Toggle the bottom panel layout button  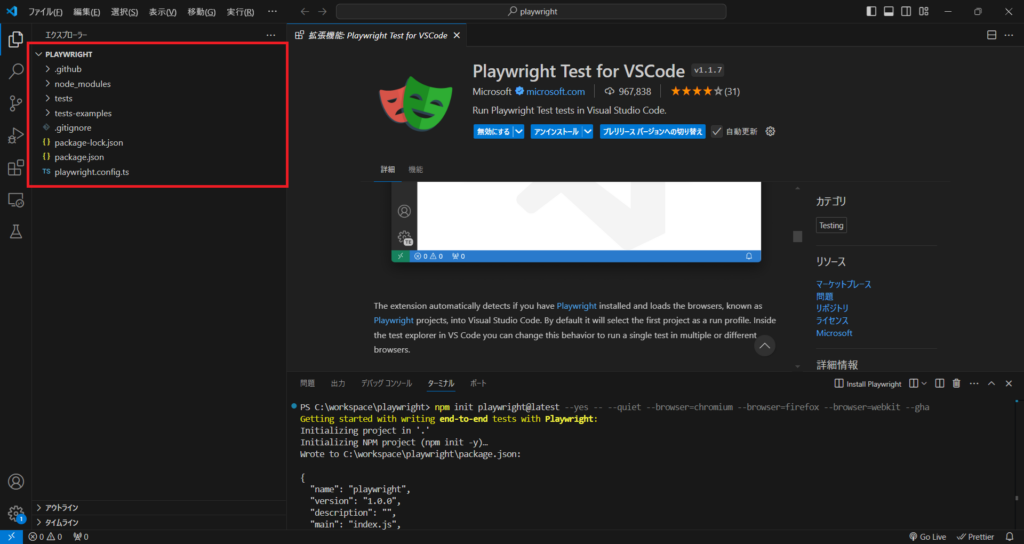(888, 11)
